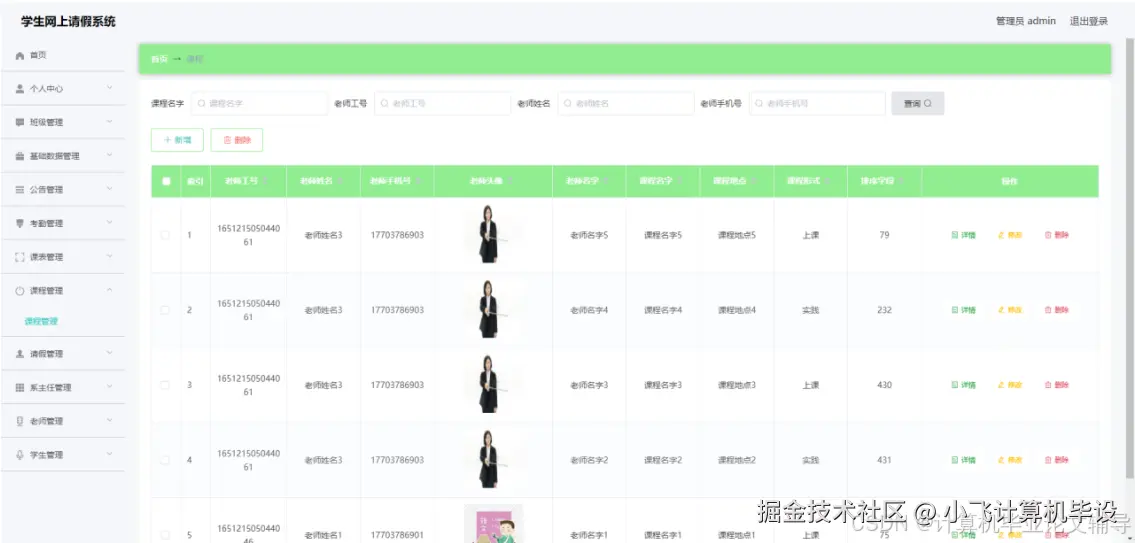The image size is (1135, 543).
Task: Click 删除 for the 课程名字2 row
Action: (x=1057, y=460)
